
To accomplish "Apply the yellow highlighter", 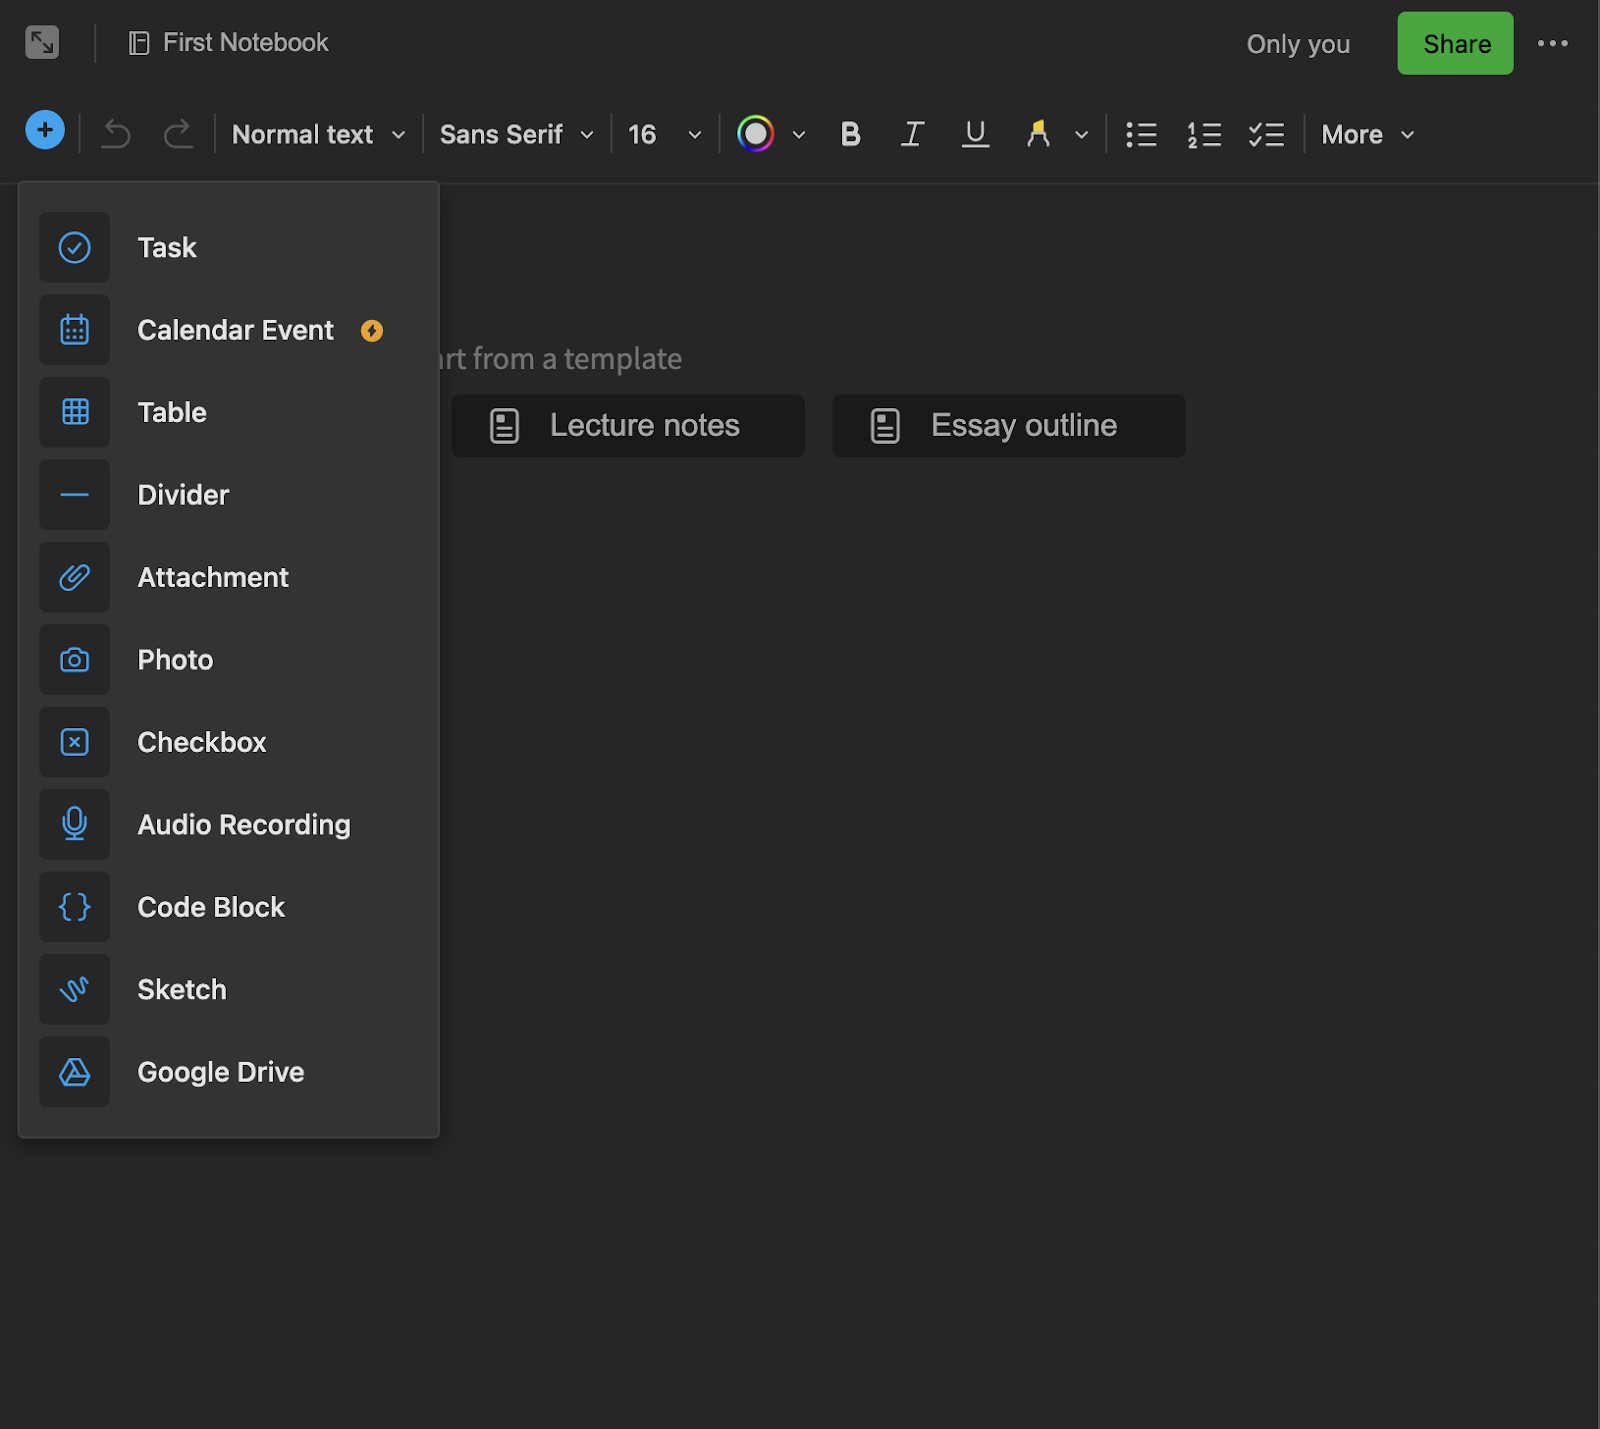I will [x=1038, y=134].
